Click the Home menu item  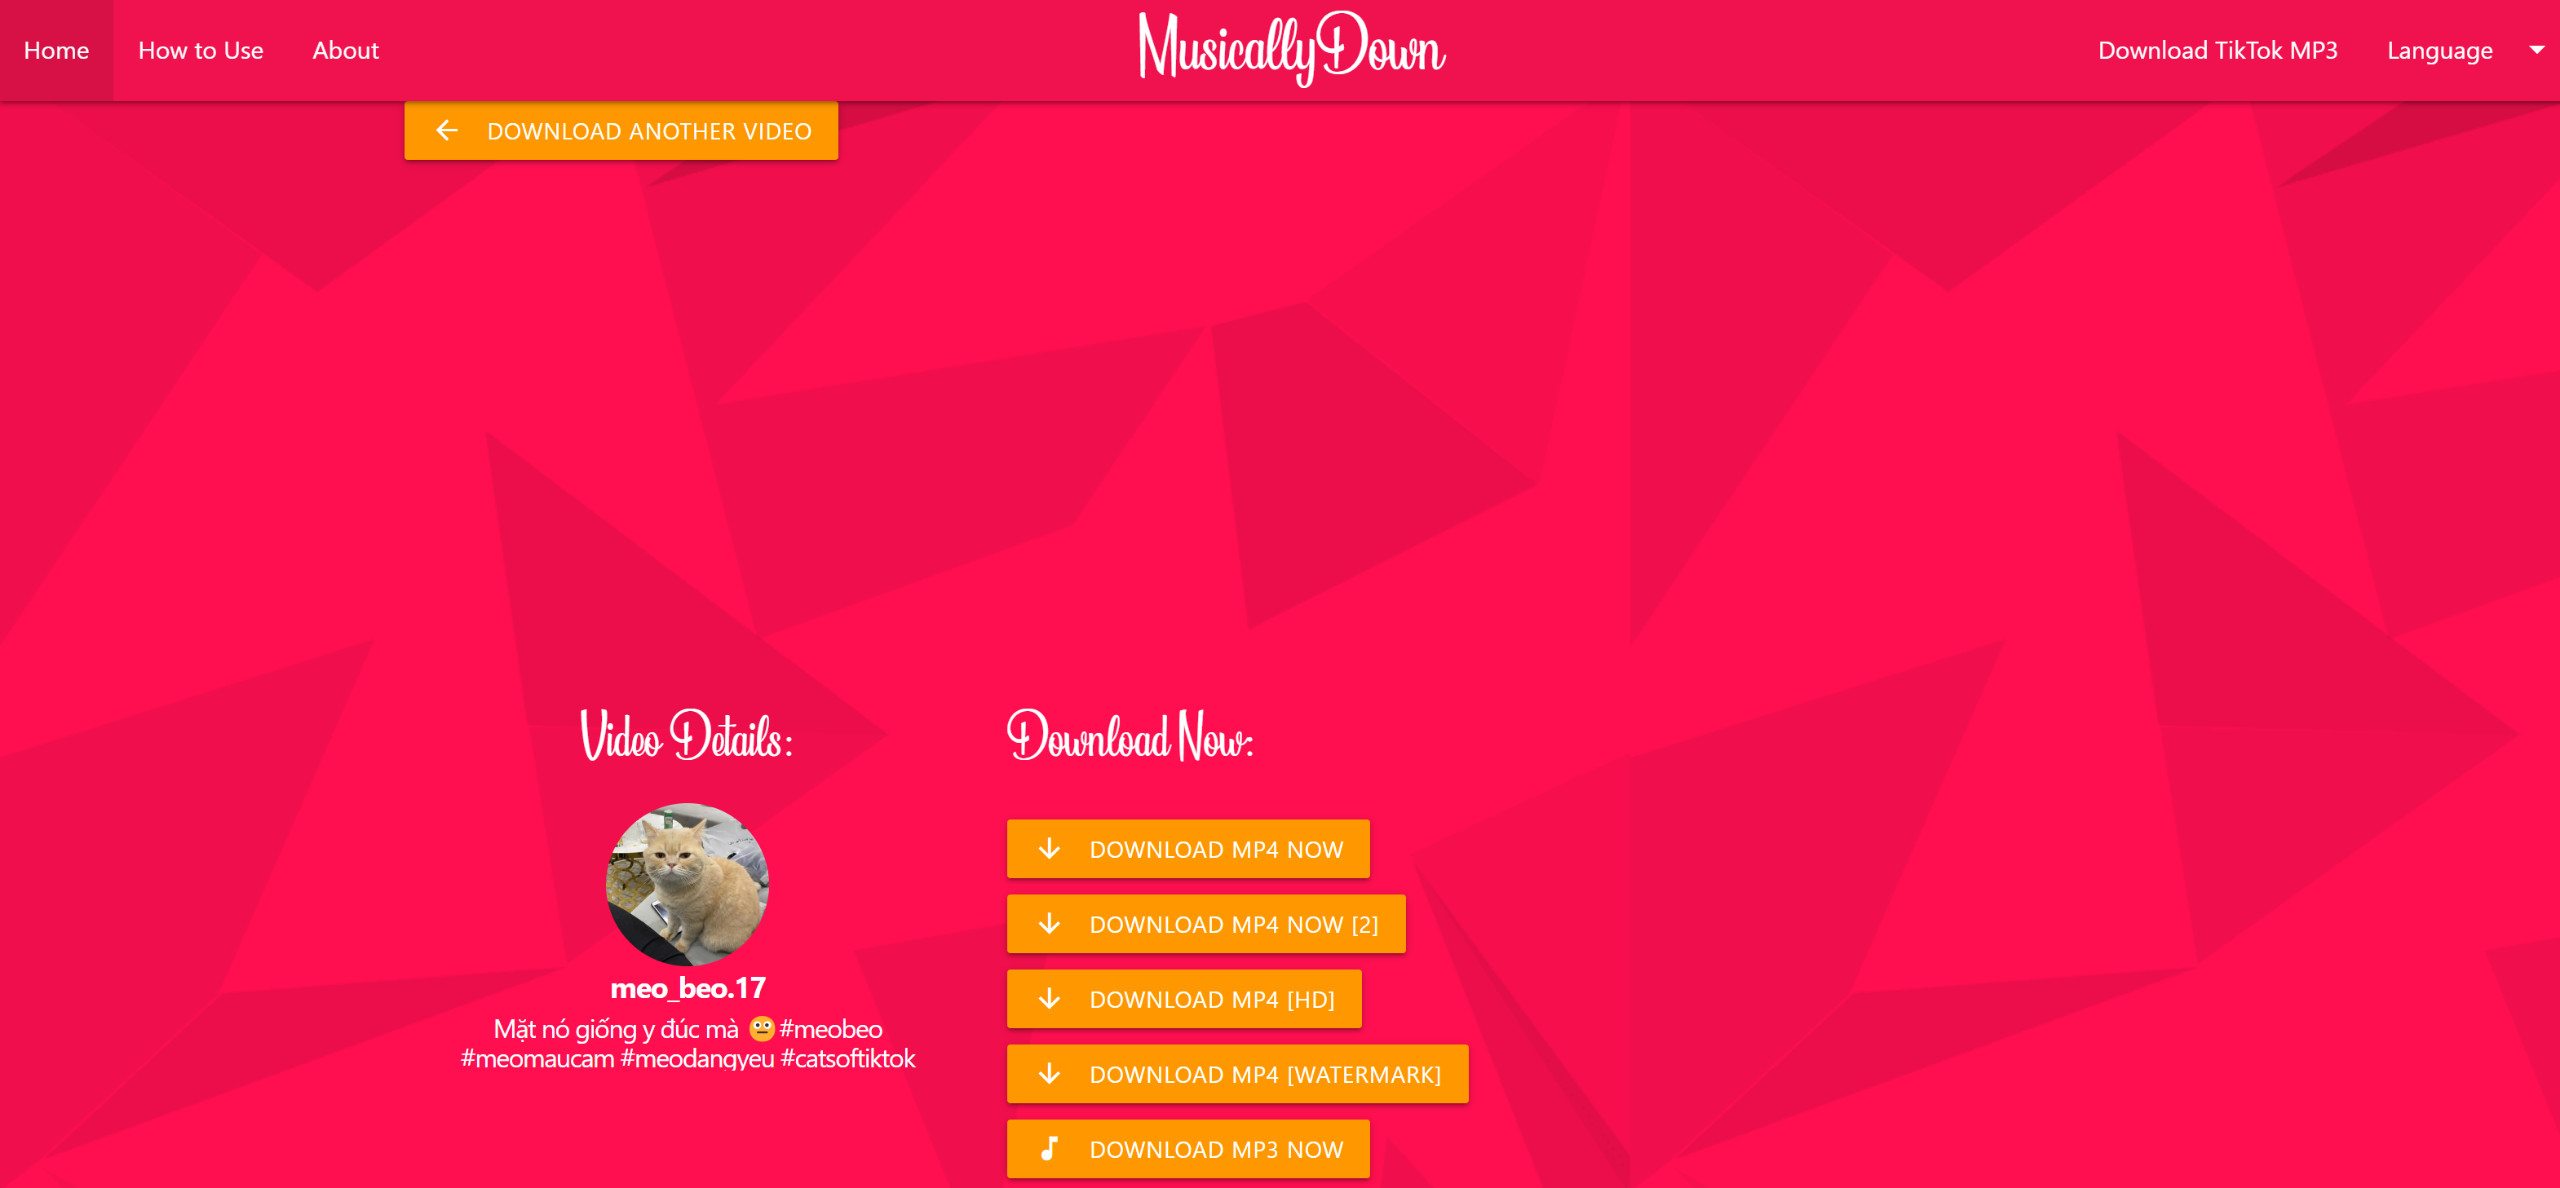tap(57, 49)
